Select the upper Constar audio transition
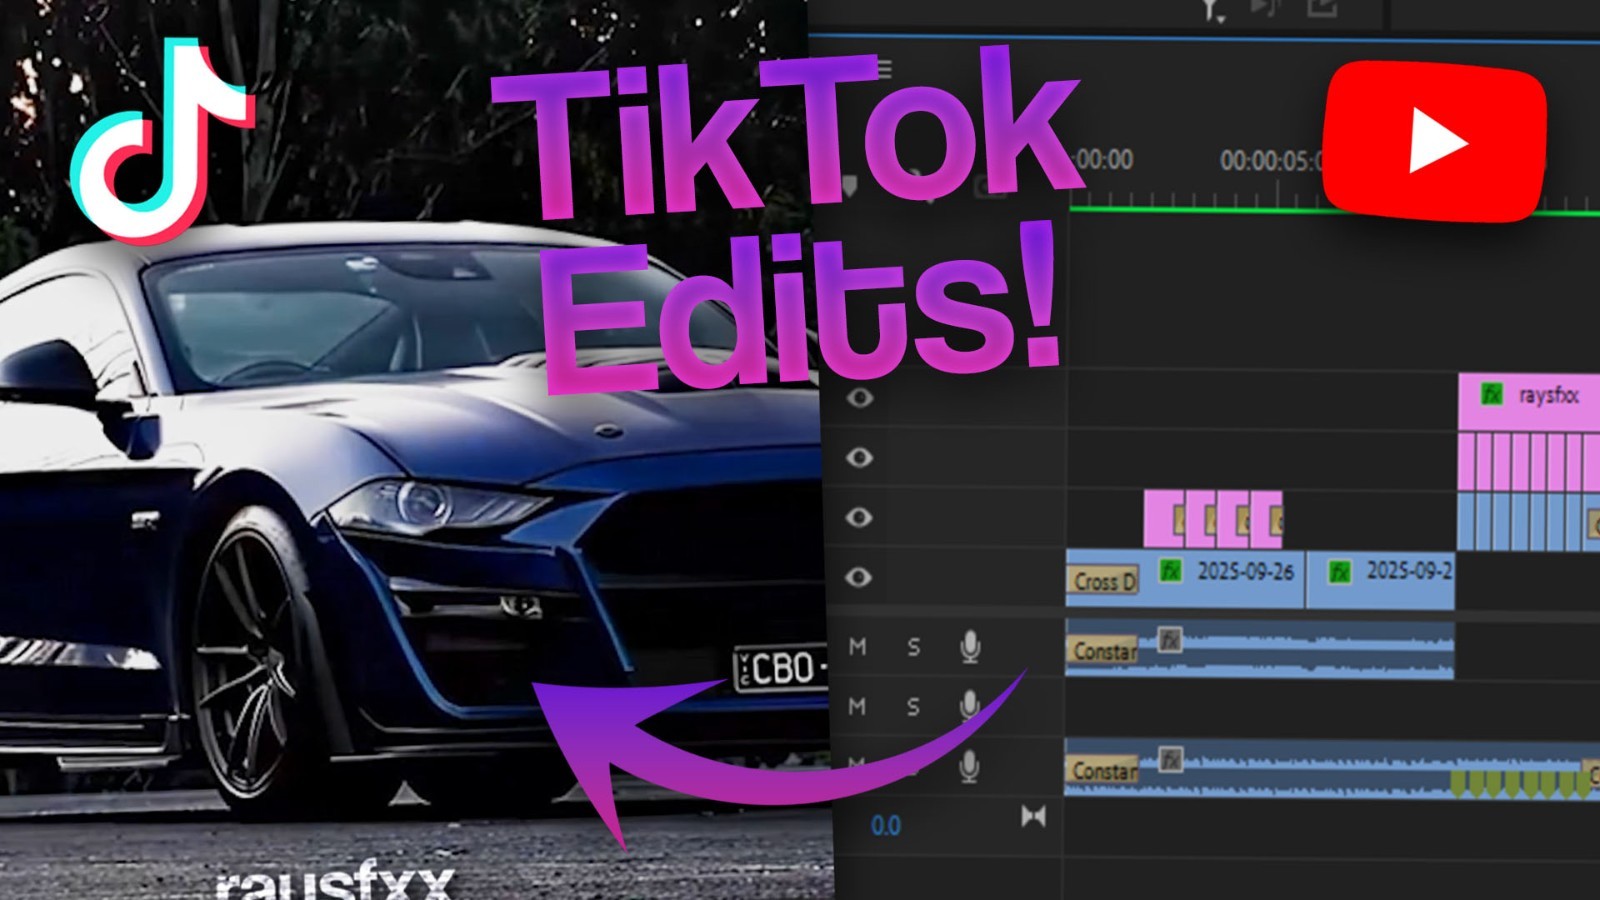Viewport: 1600px width, 900px height. click(x=1104, y=651)
